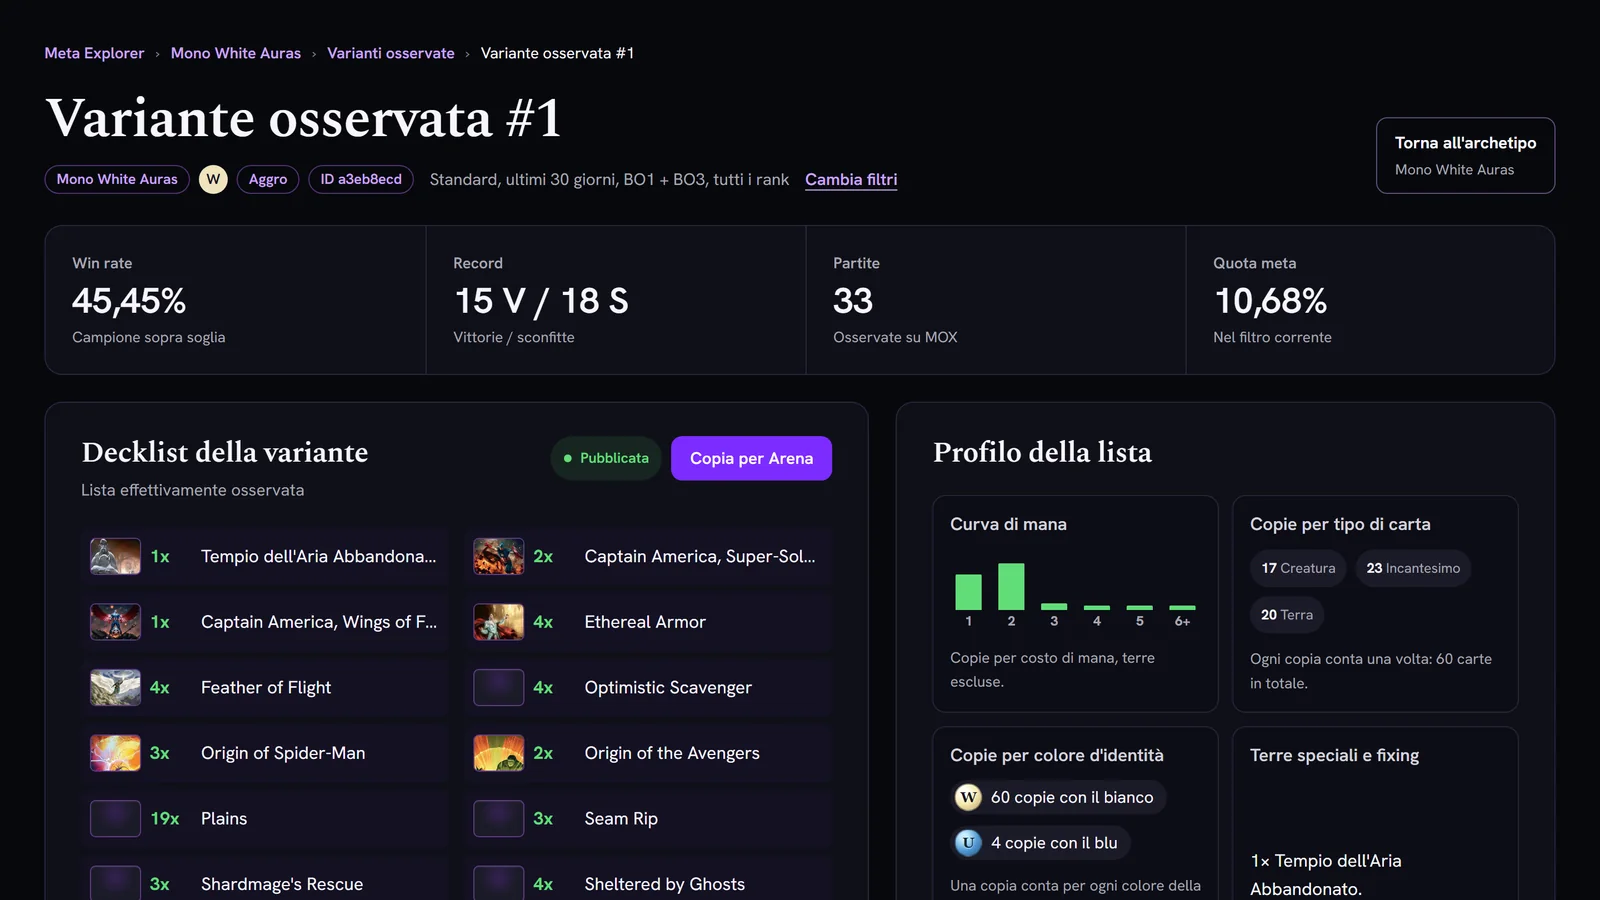Open Seam Rip card thumbnail

click(x=498, y=818)
